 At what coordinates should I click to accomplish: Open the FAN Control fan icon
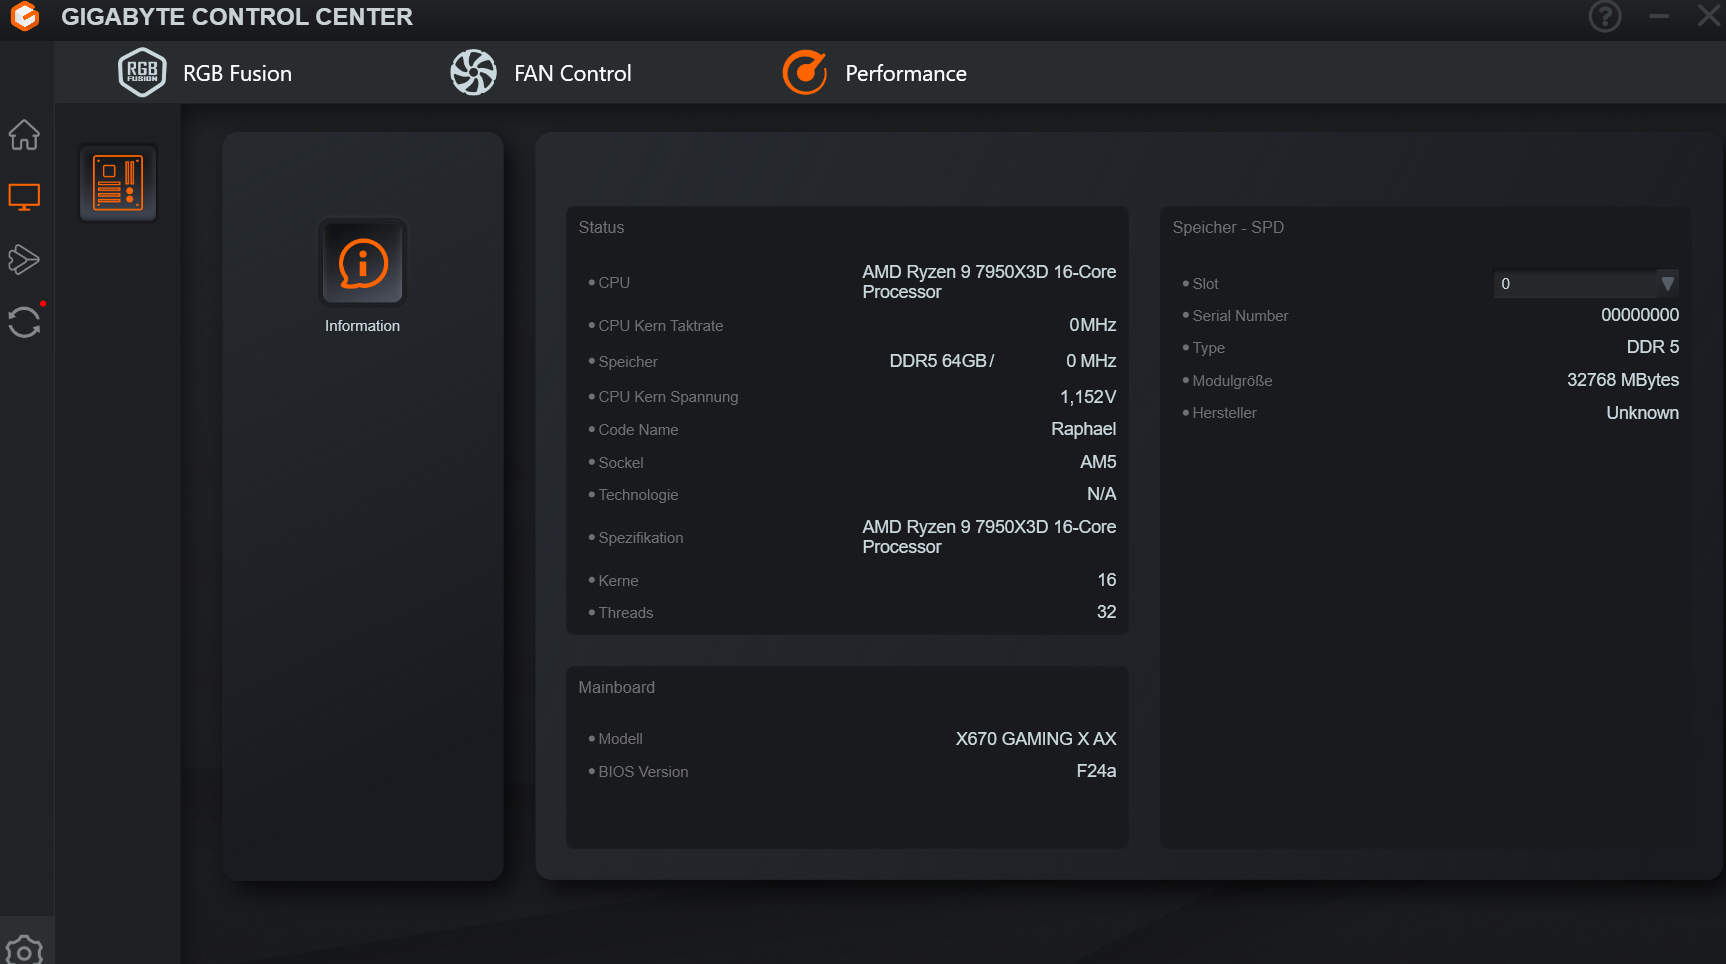pos(473,72)
